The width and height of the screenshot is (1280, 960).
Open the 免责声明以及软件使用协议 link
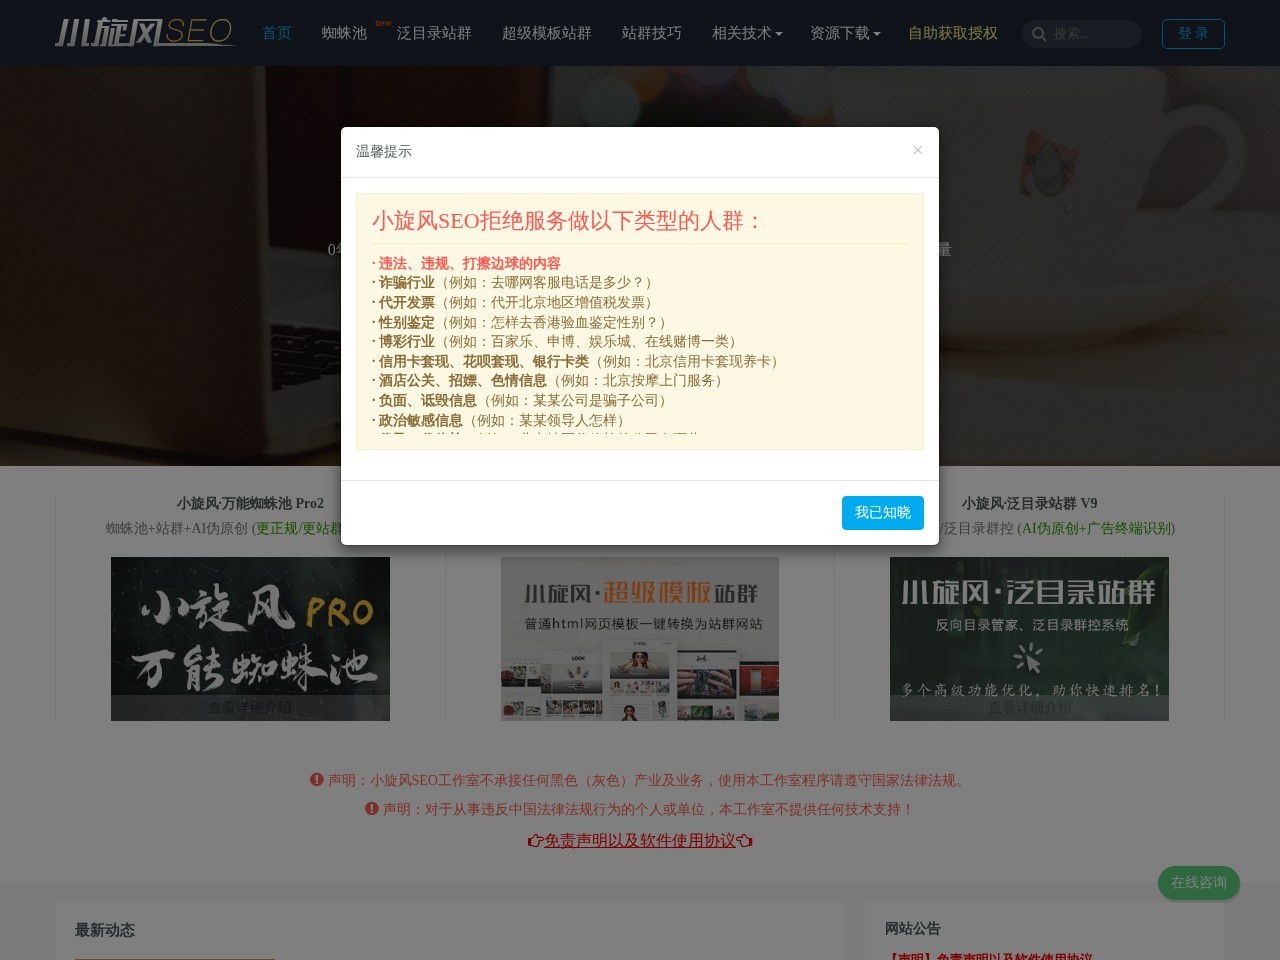(x=640, y=841)
